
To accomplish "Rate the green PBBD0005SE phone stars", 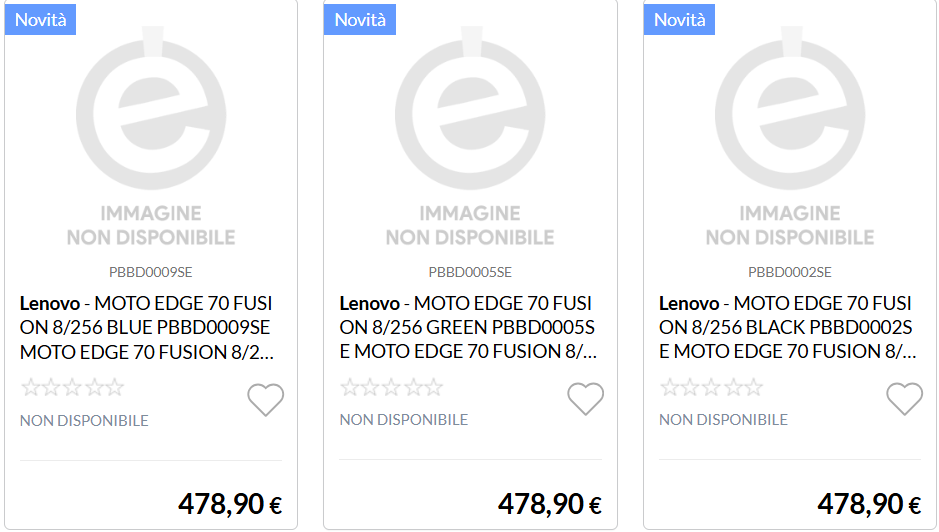I will pos(392,388).
